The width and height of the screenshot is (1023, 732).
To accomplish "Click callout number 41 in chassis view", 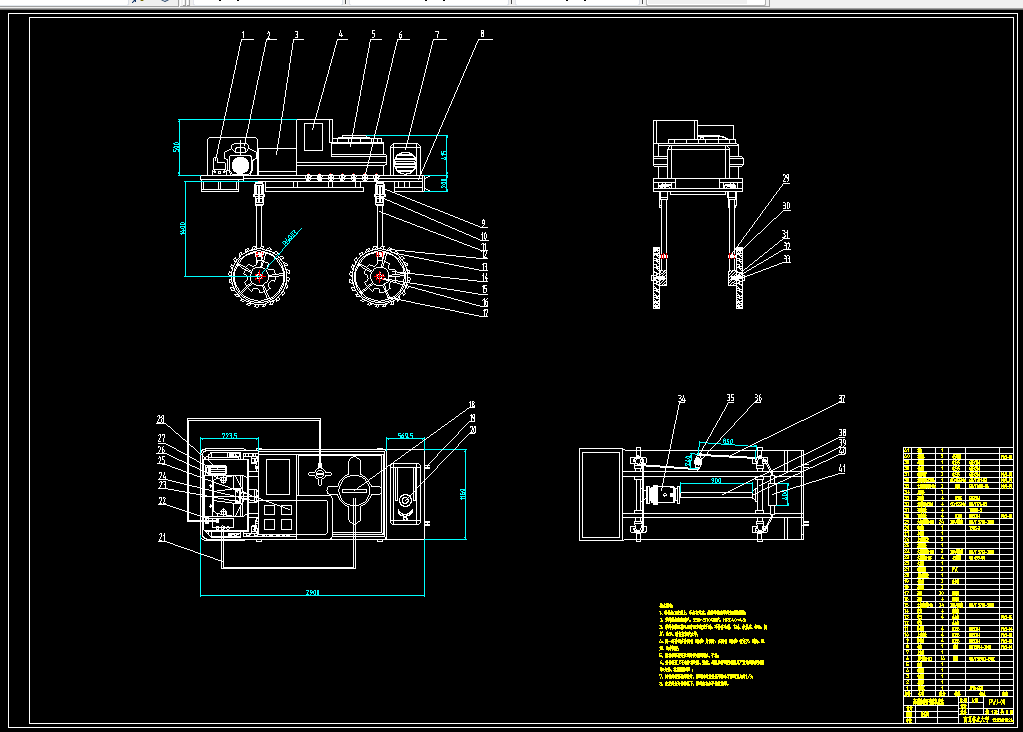I will click(x=842, y=468).
